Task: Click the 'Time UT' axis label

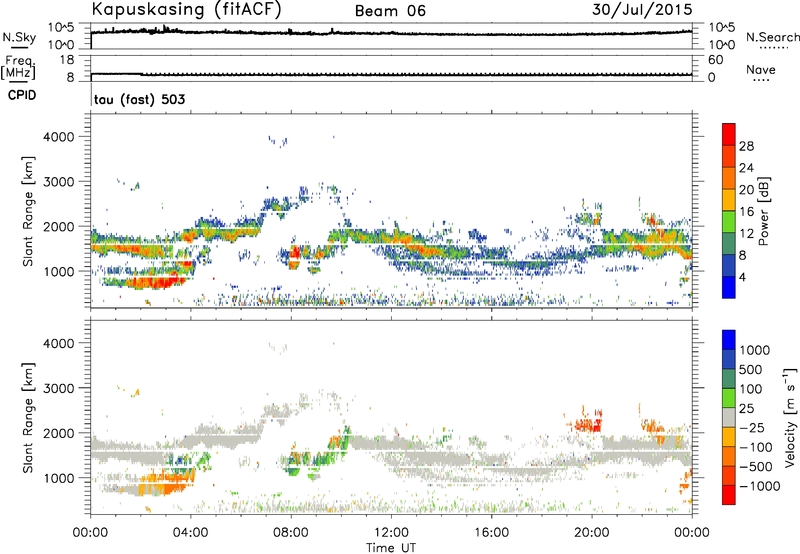Action: point(391,548)
